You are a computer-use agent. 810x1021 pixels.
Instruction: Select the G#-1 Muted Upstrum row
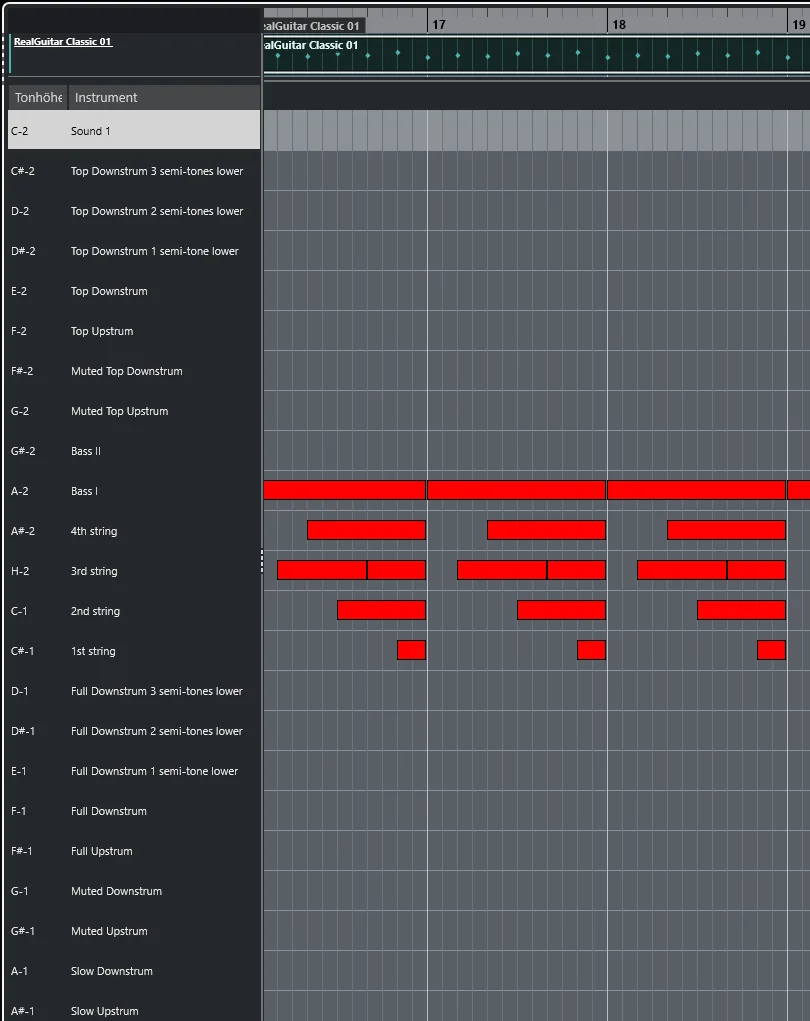(x=134, y=931)
